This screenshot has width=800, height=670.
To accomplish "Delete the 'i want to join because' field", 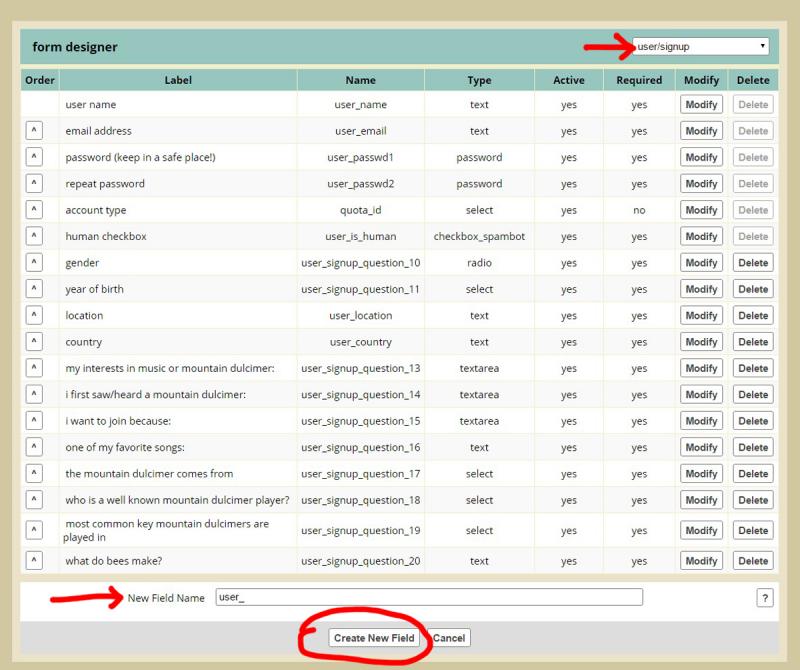I will pos(753,421).
